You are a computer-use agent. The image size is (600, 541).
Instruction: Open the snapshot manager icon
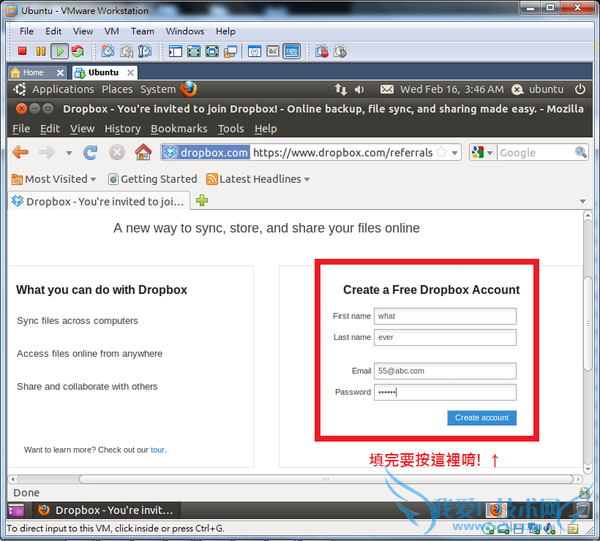(145, 51)
